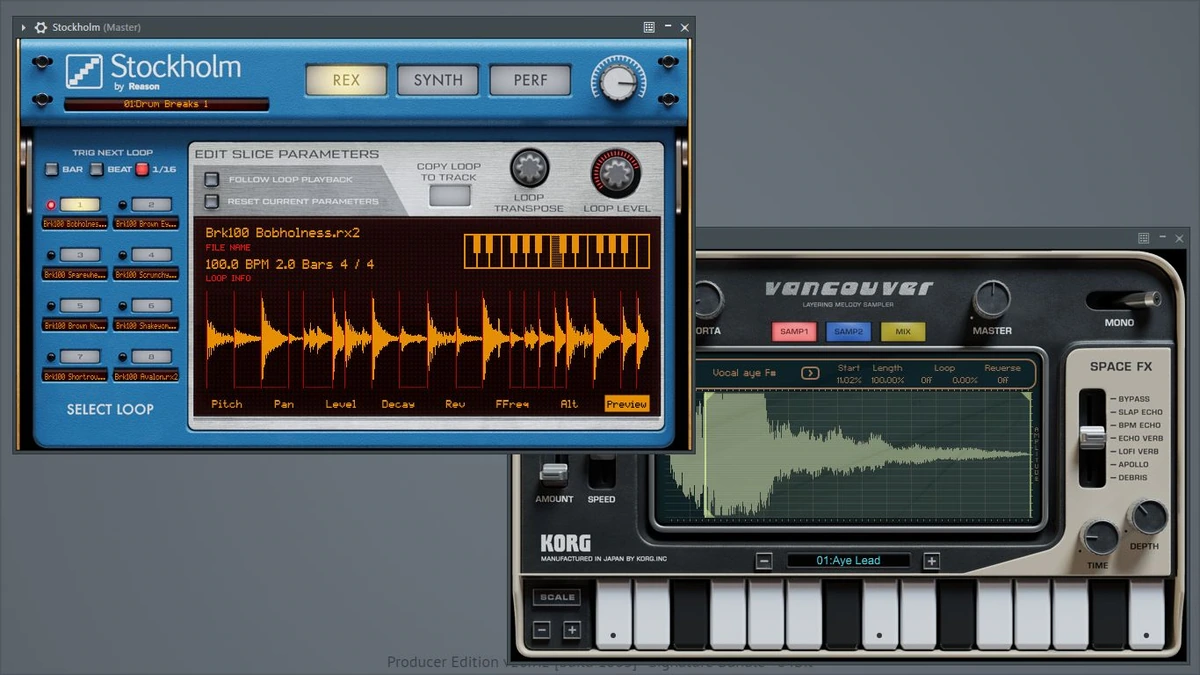Select loop slot 5
This screenshot has height=675, width=1200.
(80, 306)
